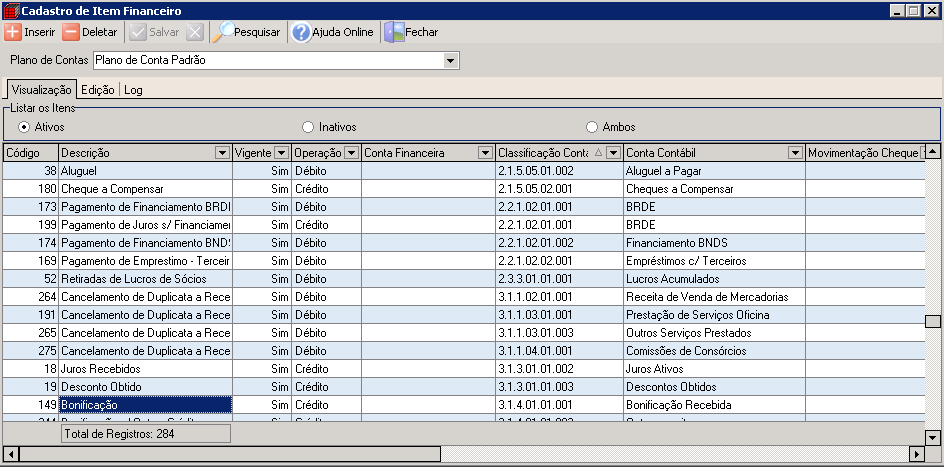Click code 264 cell
Screen dimensions: 944x467
31,297
